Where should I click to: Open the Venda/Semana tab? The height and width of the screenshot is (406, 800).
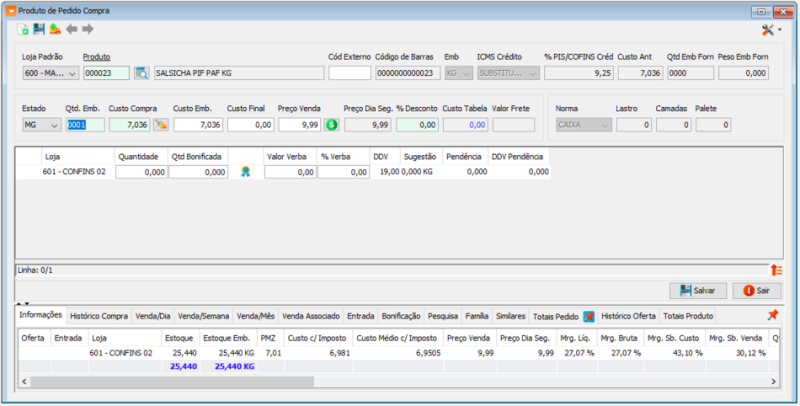pos(204,316)
